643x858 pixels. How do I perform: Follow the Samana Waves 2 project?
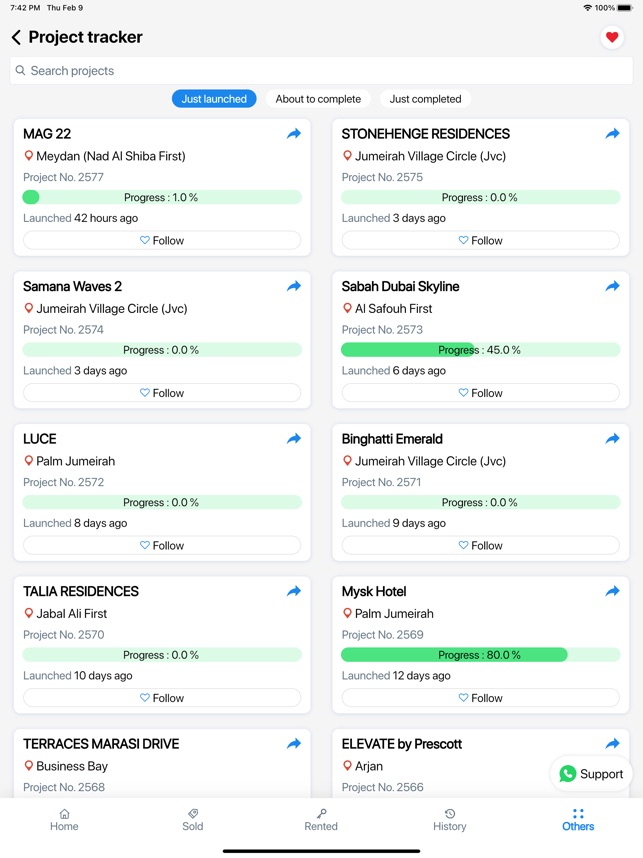pos(162,393)
